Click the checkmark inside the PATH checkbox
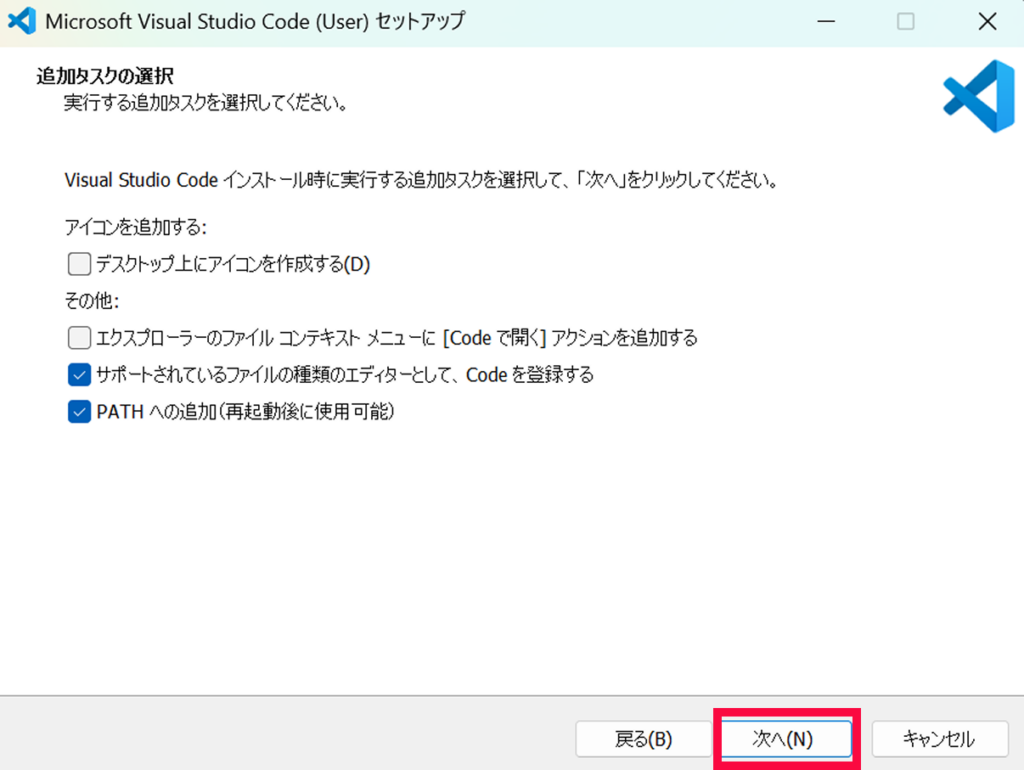Viewport: 1024px width, 770px height. point(78,411)
